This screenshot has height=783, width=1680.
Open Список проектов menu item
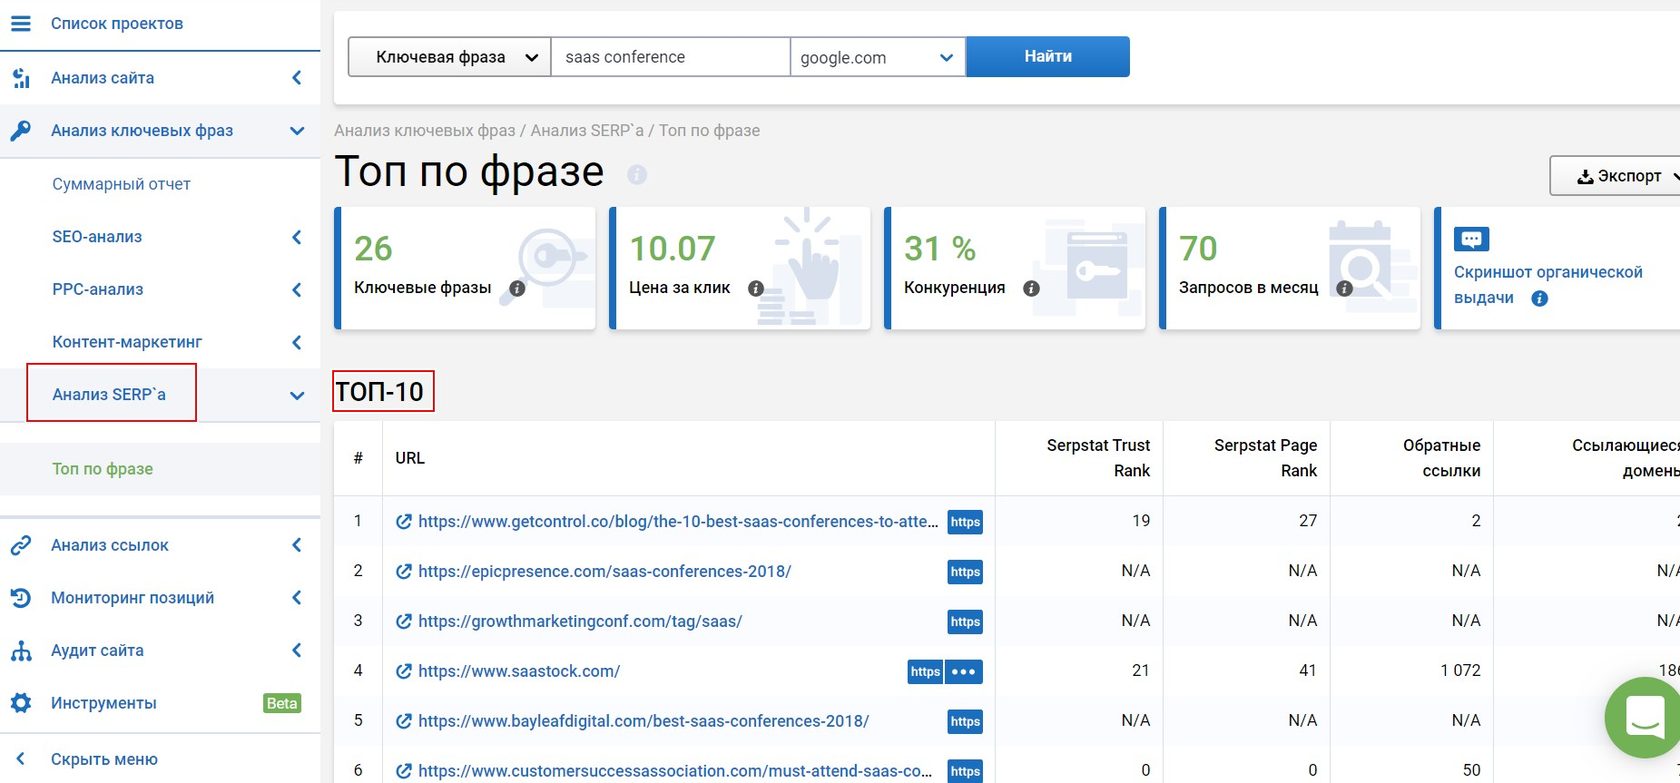tap(117, 23)
